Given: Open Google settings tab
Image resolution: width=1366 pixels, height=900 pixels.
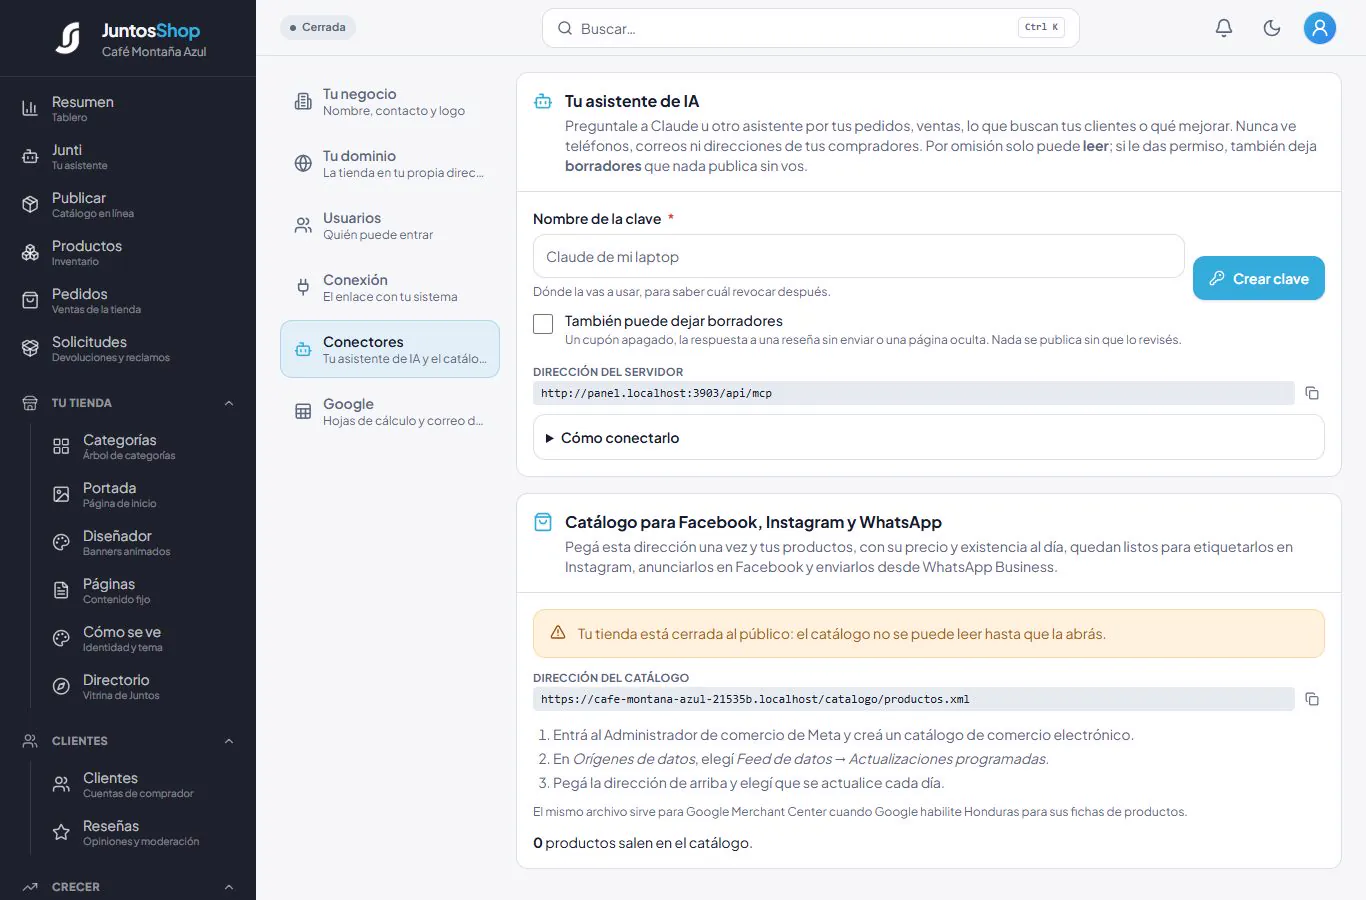Looking at the screenshot, I should [x=390, y=411].
